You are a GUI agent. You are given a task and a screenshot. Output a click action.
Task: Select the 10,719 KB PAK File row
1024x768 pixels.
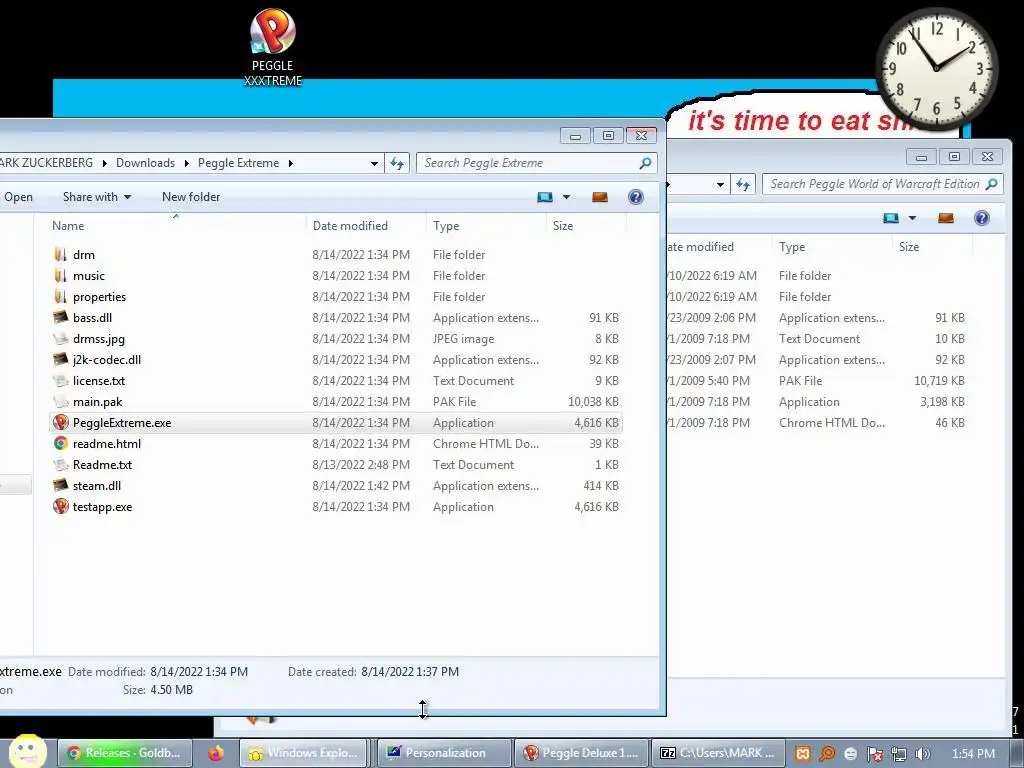tap(816, 381)
